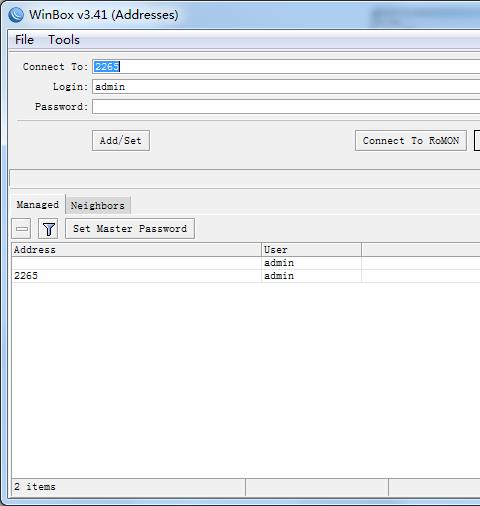Sort by the User column header
480x506 pixels.
tap(311, 250)
